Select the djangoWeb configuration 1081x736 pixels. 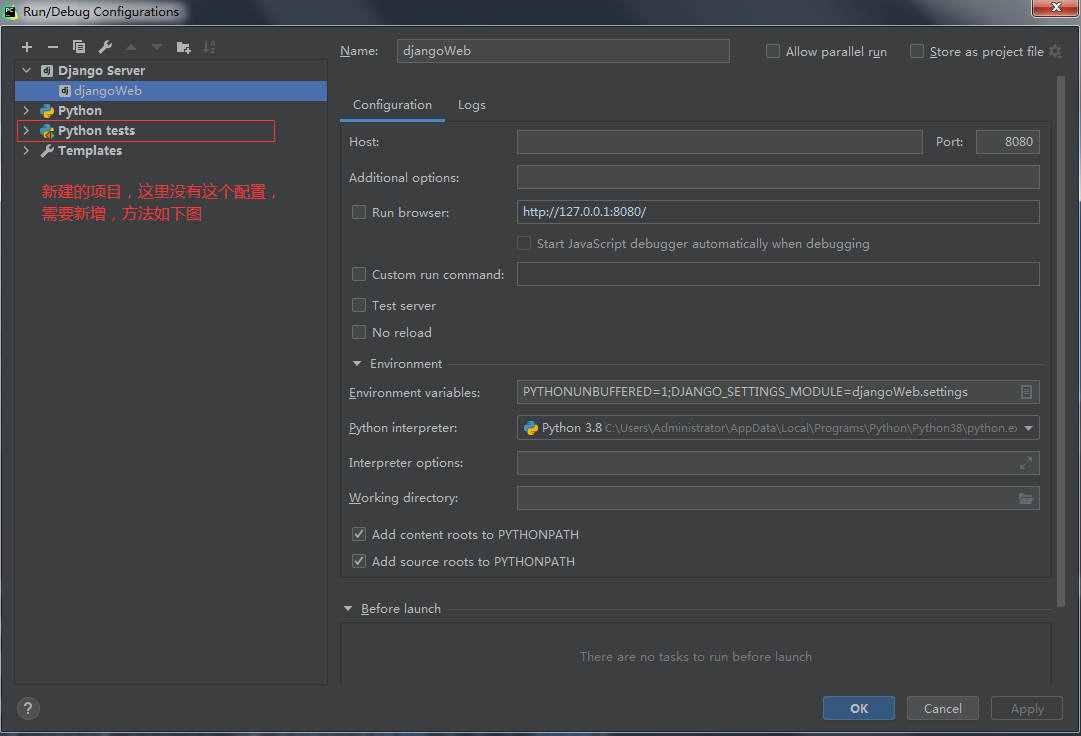click(171, 90)
